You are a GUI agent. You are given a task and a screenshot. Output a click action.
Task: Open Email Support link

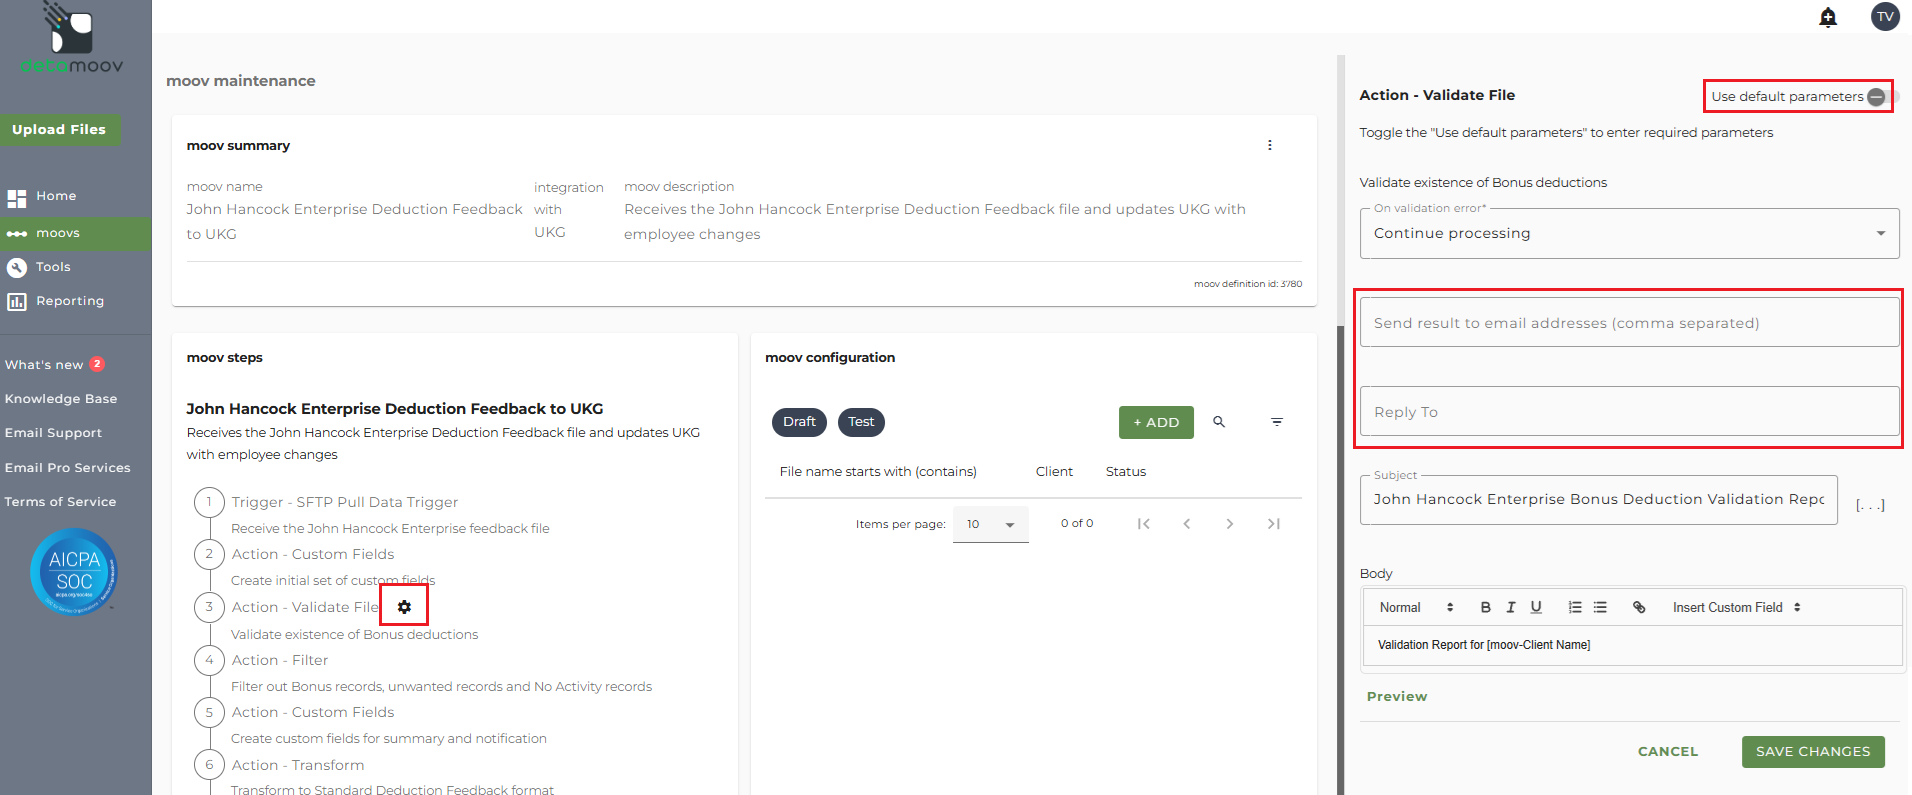(53, 433)
